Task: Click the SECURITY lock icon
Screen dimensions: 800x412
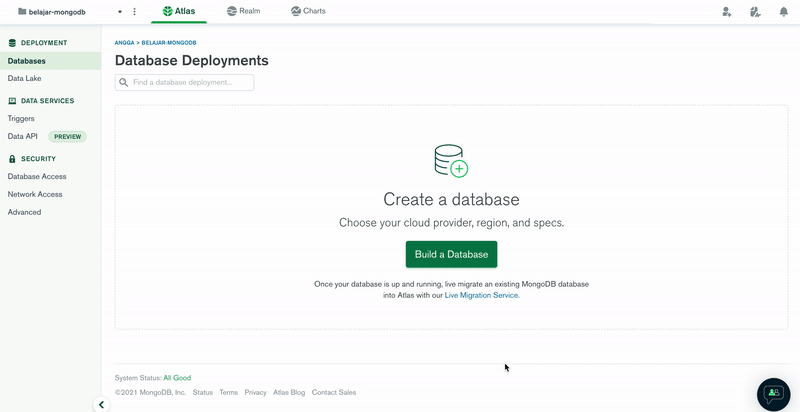Action: [x=12, y=159]
